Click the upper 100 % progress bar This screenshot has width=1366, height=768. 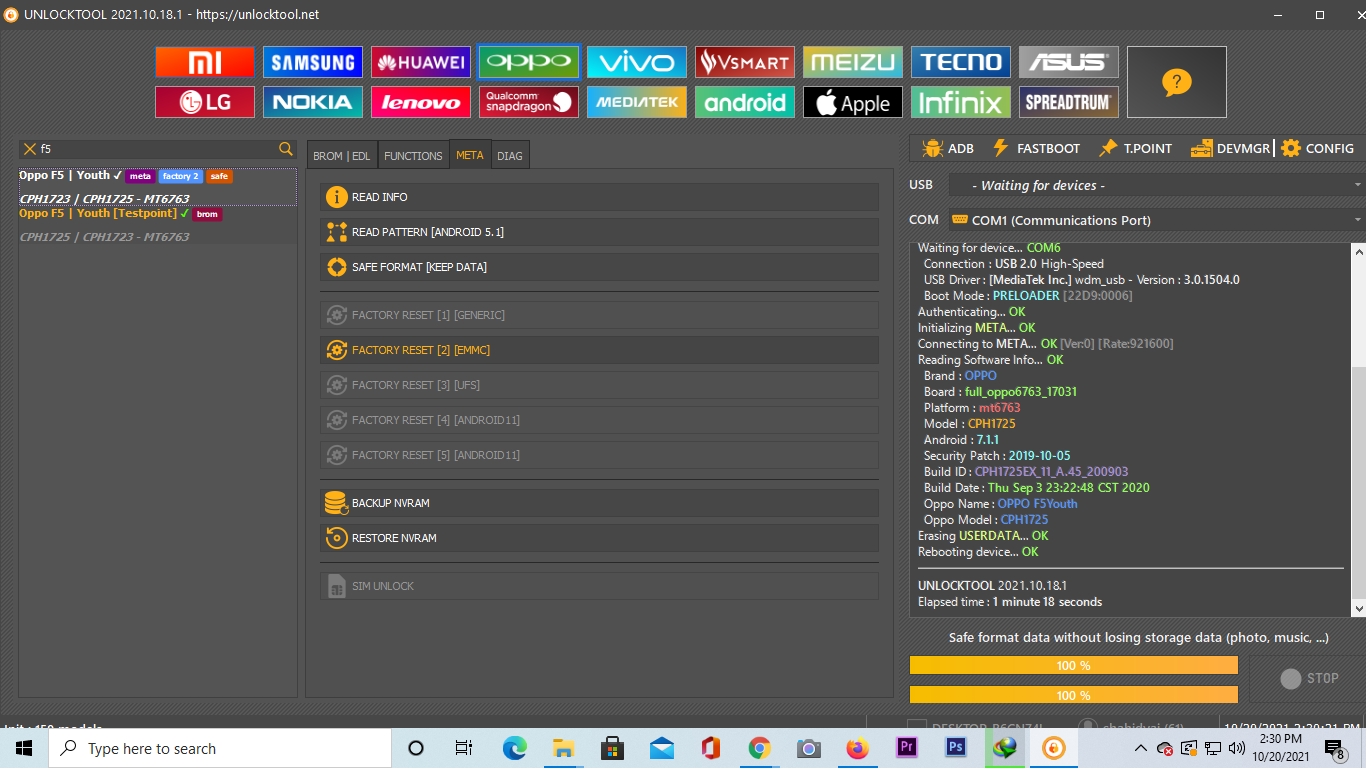tap(1073, 665)
